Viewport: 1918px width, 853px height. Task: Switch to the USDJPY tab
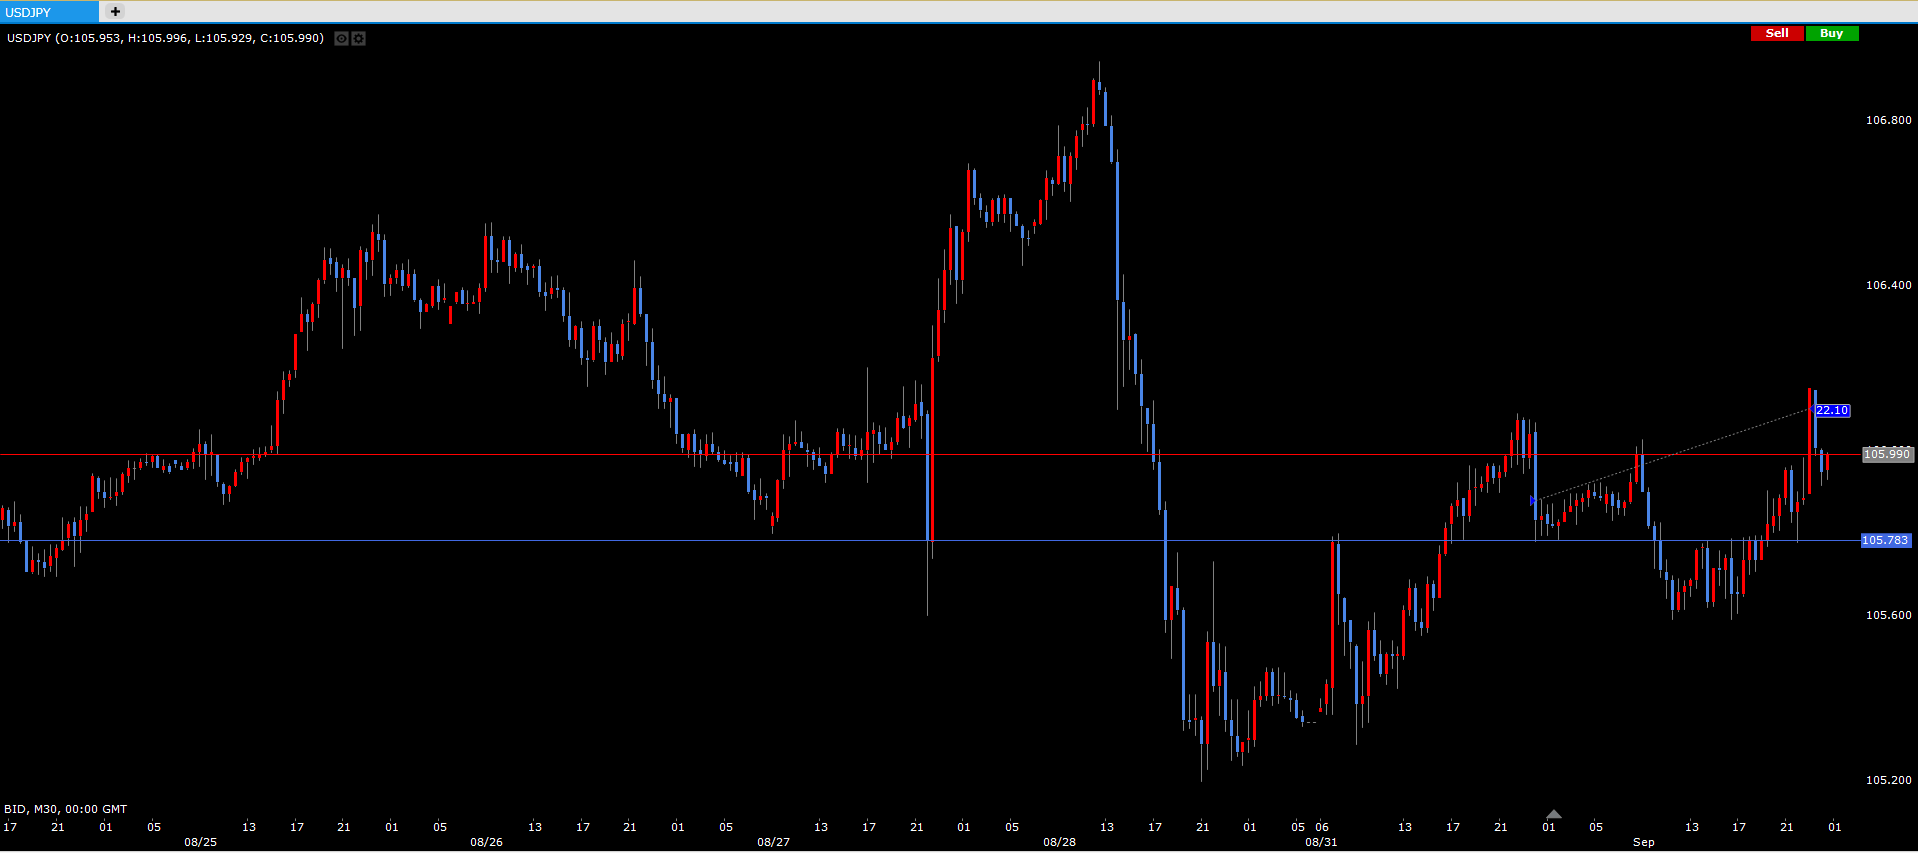click(x=48, y=12)
